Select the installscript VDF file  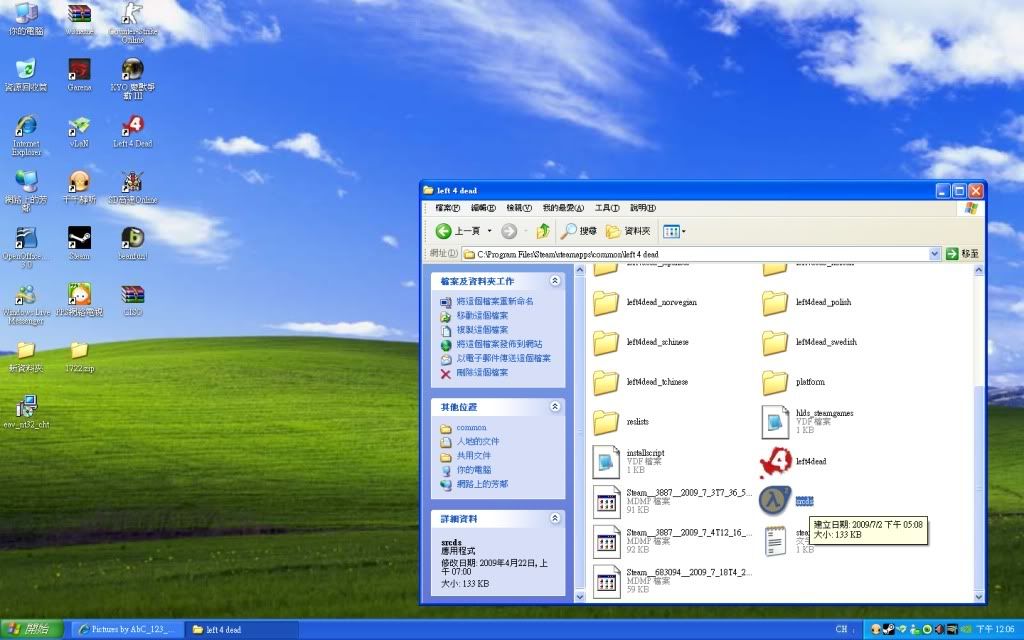click(x=606, y=461)
